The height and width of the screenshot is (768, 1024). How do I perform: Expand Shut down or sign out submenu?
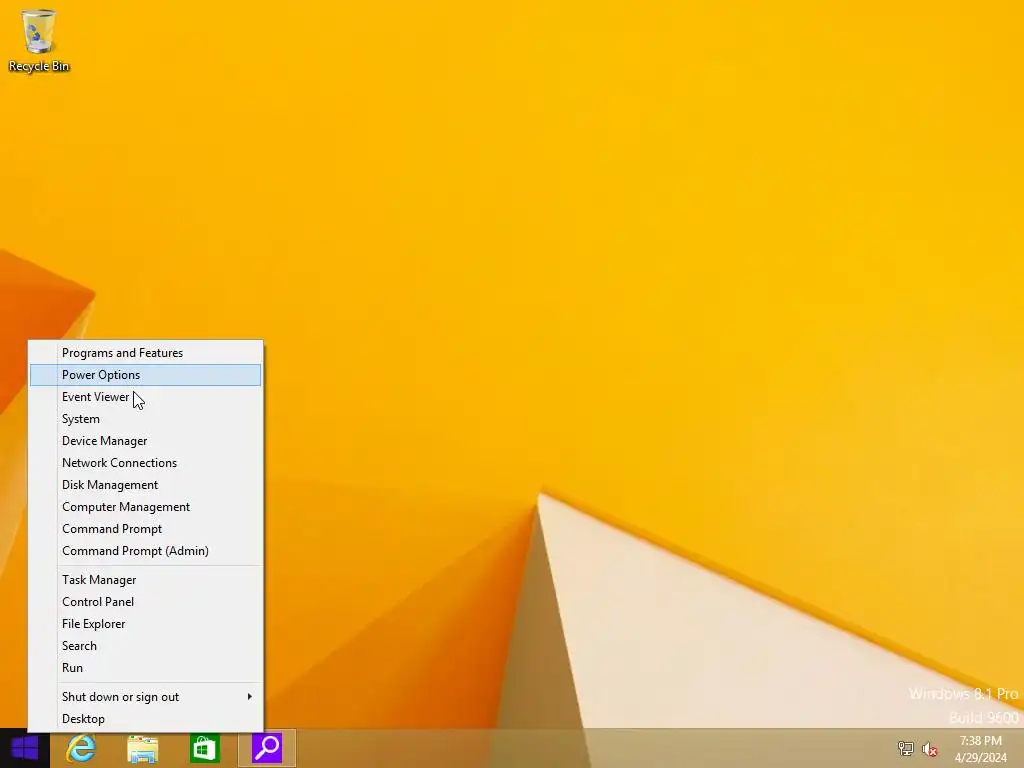tap(145, 697)
